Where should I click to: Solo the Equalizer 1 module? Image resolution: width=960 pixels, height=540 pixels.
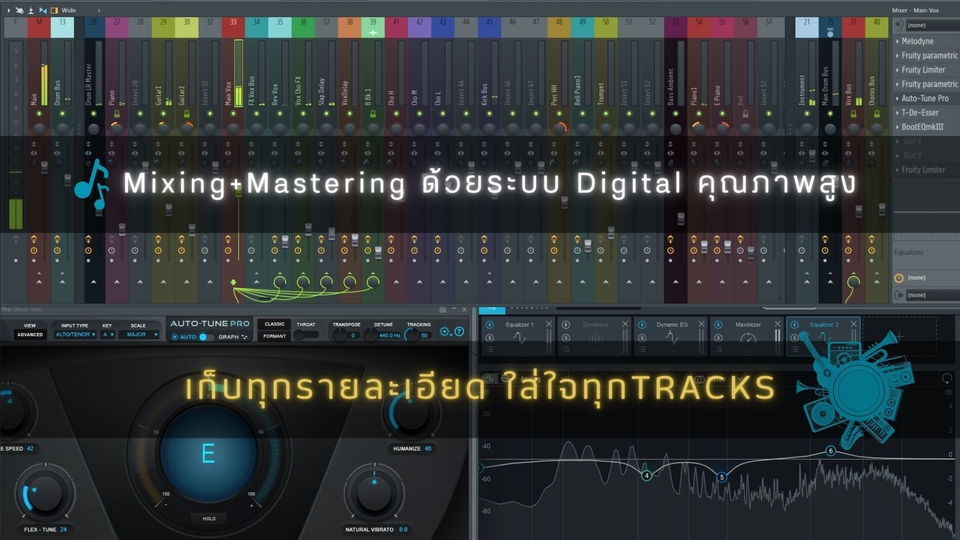point(489,338)
